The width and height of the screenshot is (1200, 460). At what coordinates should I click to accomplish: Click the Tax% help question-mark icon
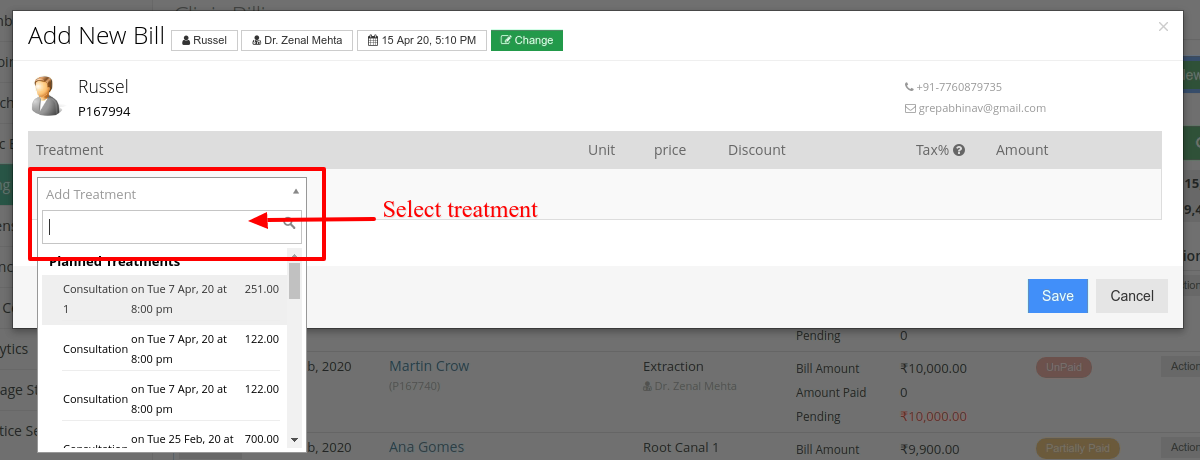(959, 150)
